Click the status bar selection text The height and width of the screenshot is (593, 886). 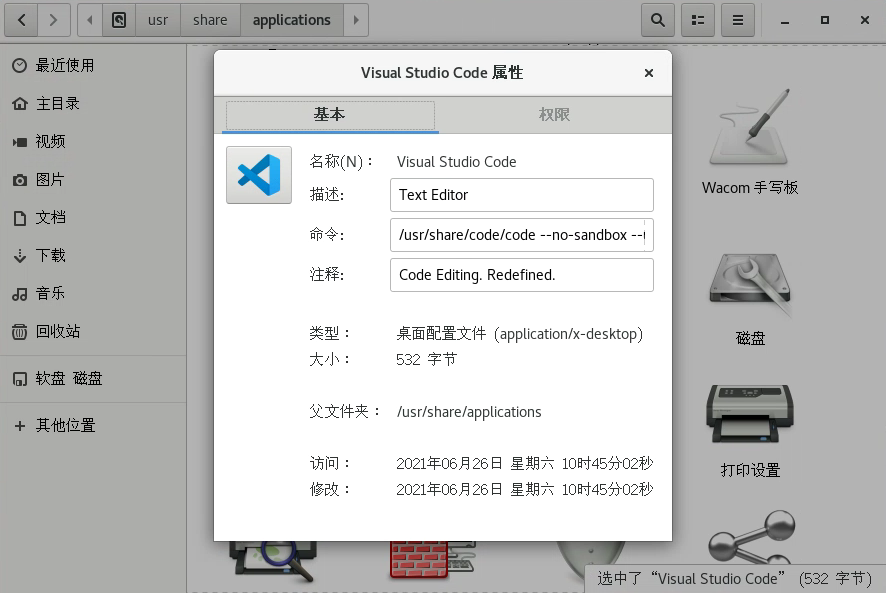pyautogui.click(x=735, y=579)
